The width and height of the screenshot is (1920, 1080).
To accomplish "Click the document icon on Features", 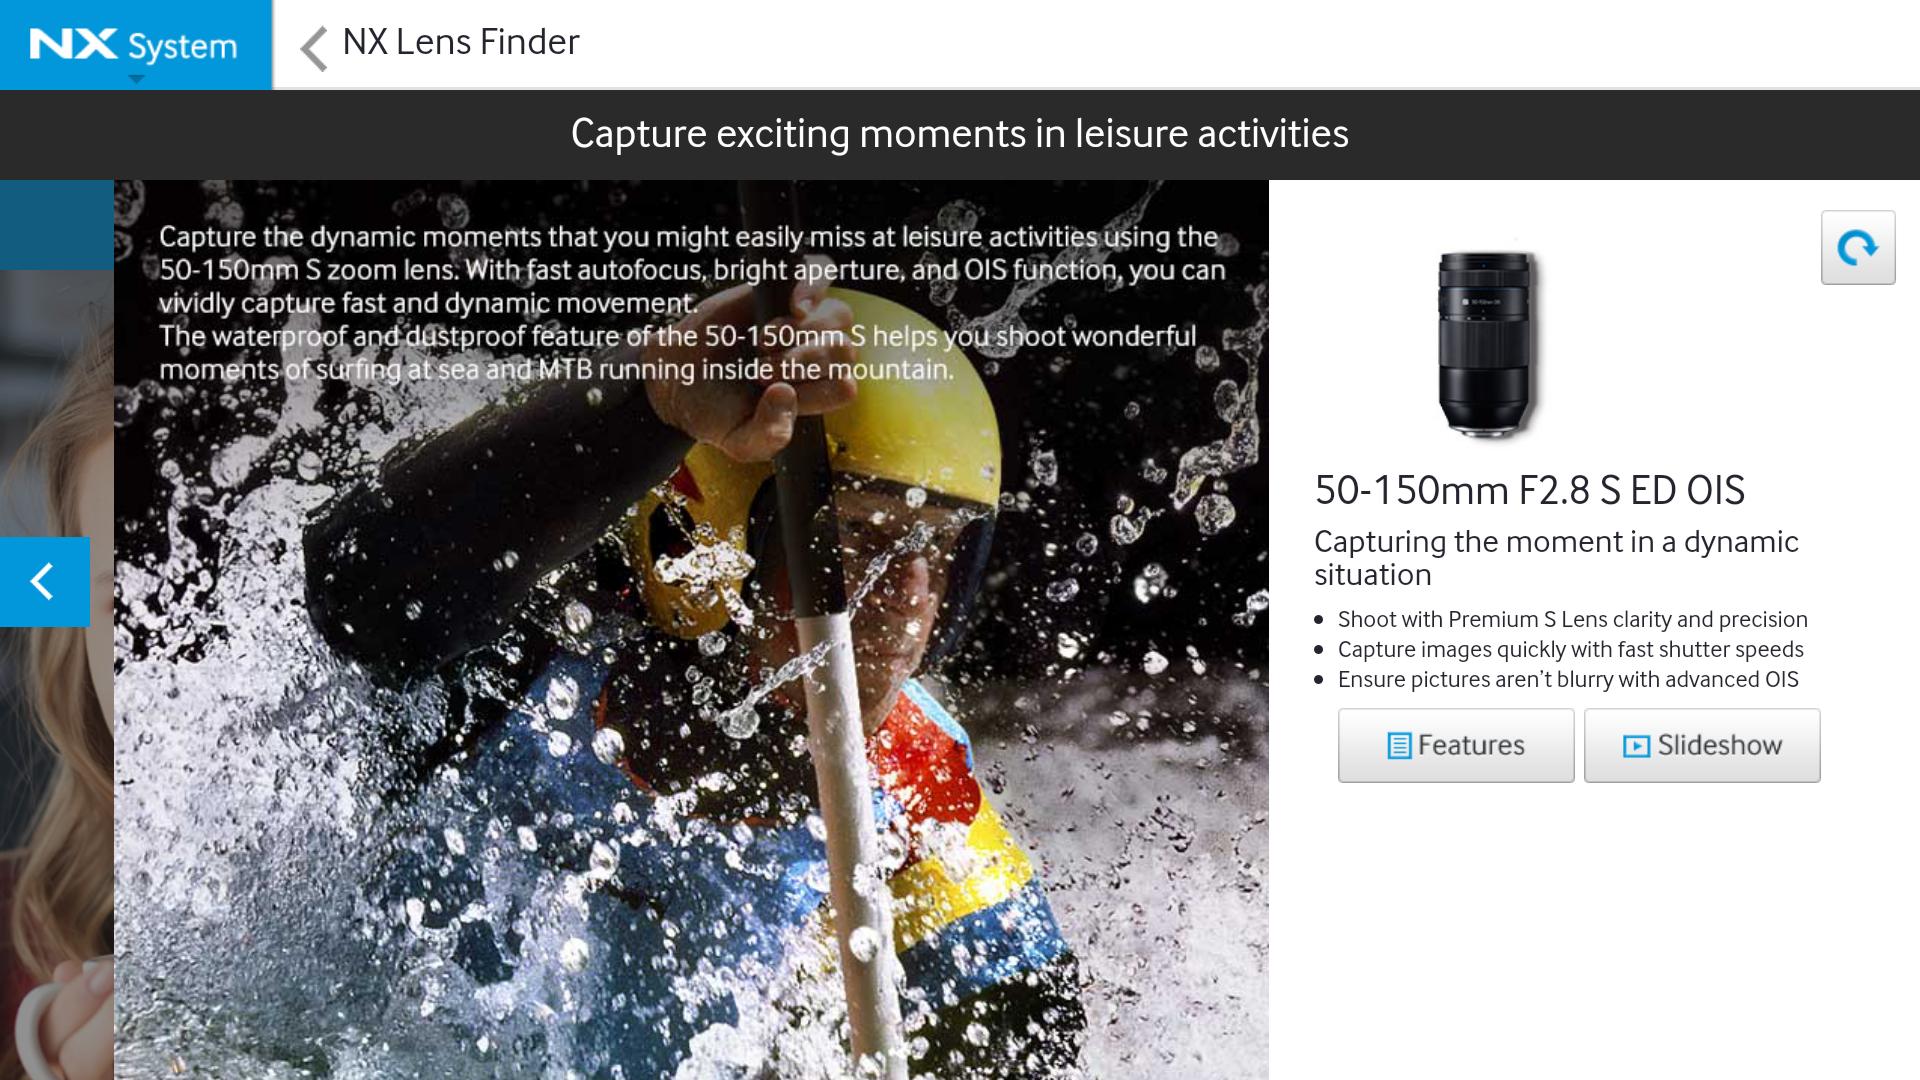I will click(1399, 746).
